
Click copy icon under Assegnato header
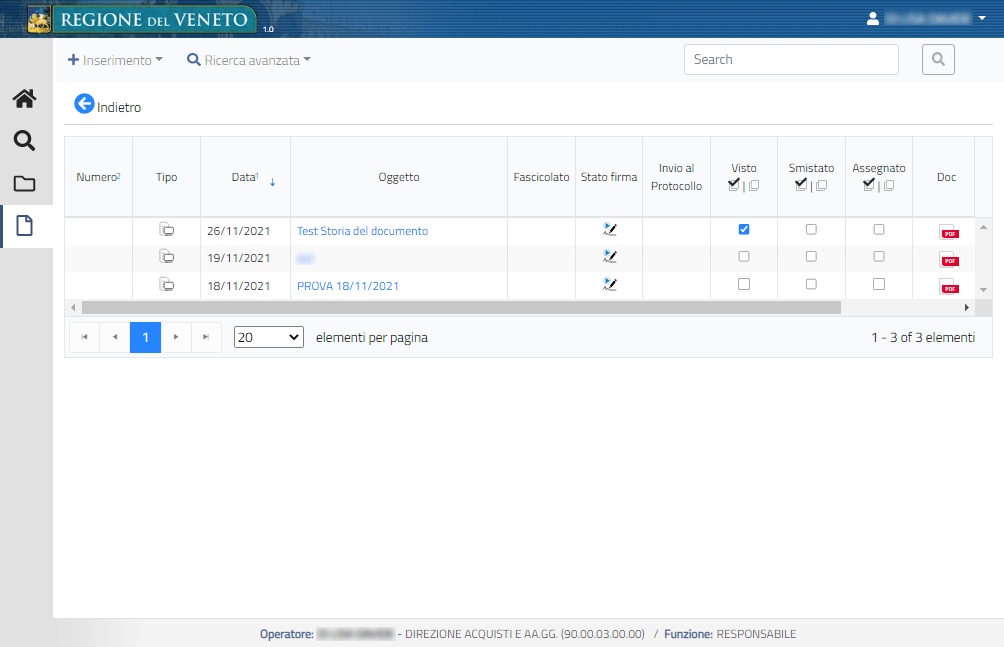[889, 186]
